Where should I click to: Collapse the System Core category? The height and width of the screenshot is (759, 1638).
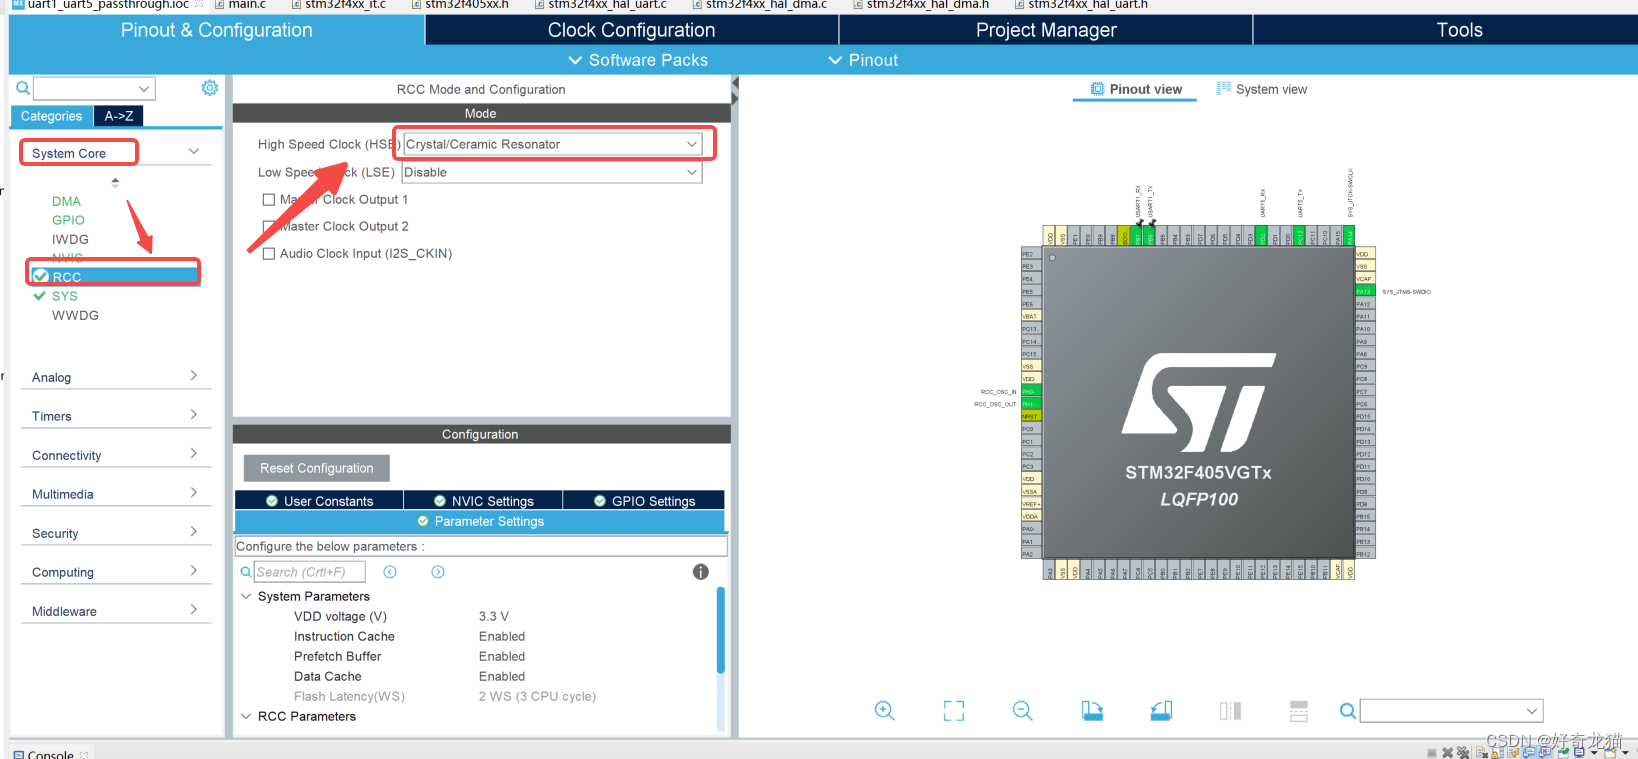(x=194, y=151)
